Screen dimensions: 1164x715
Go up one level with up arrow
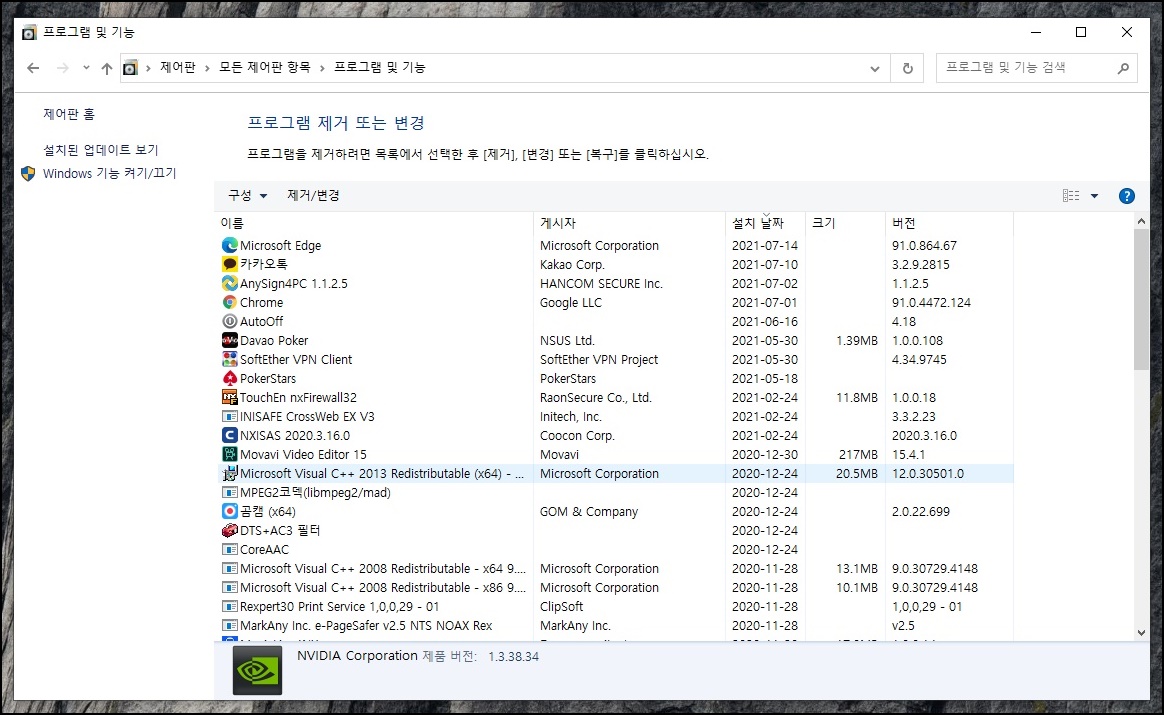[x=107, y=68]
